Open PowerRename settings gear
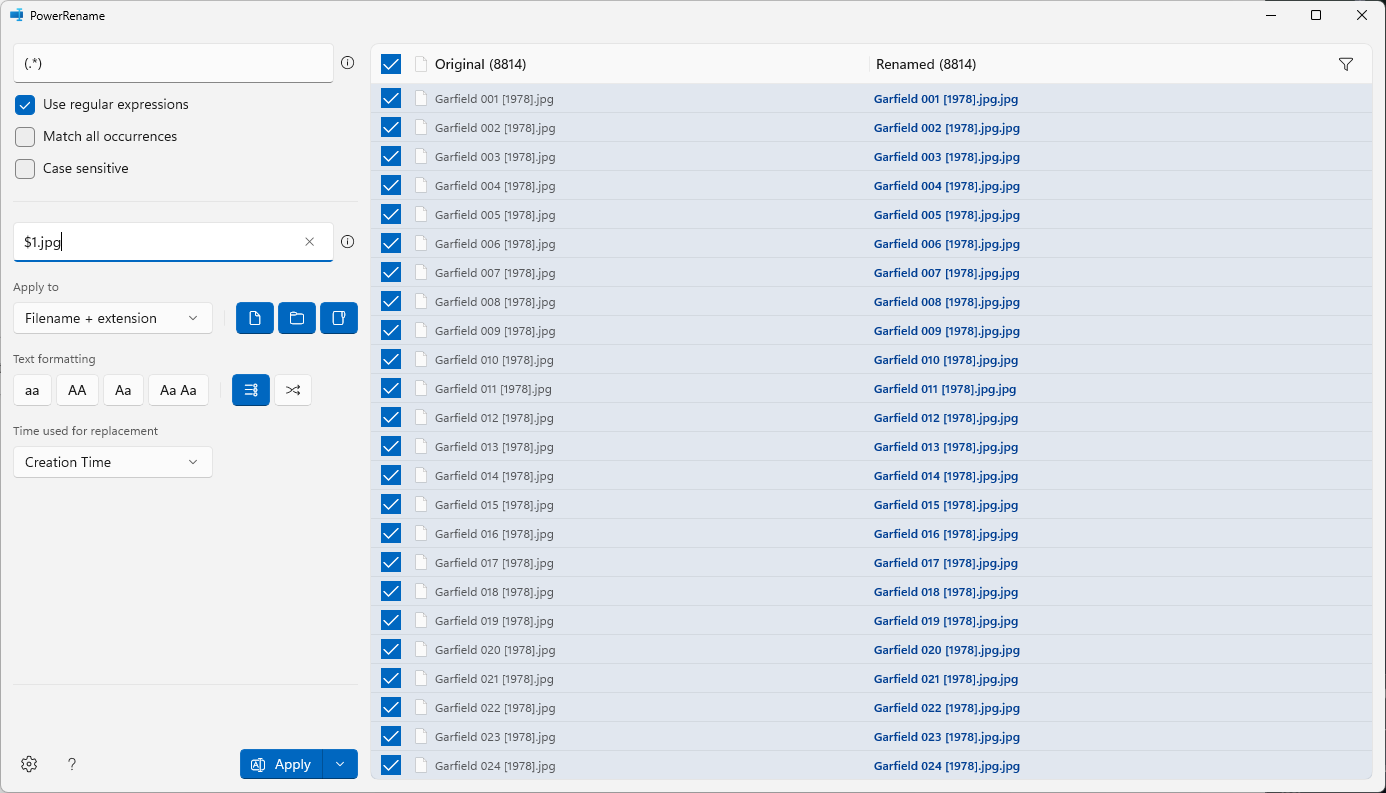This screenshot has width=1386, height=793. click(x=29, y=764)
